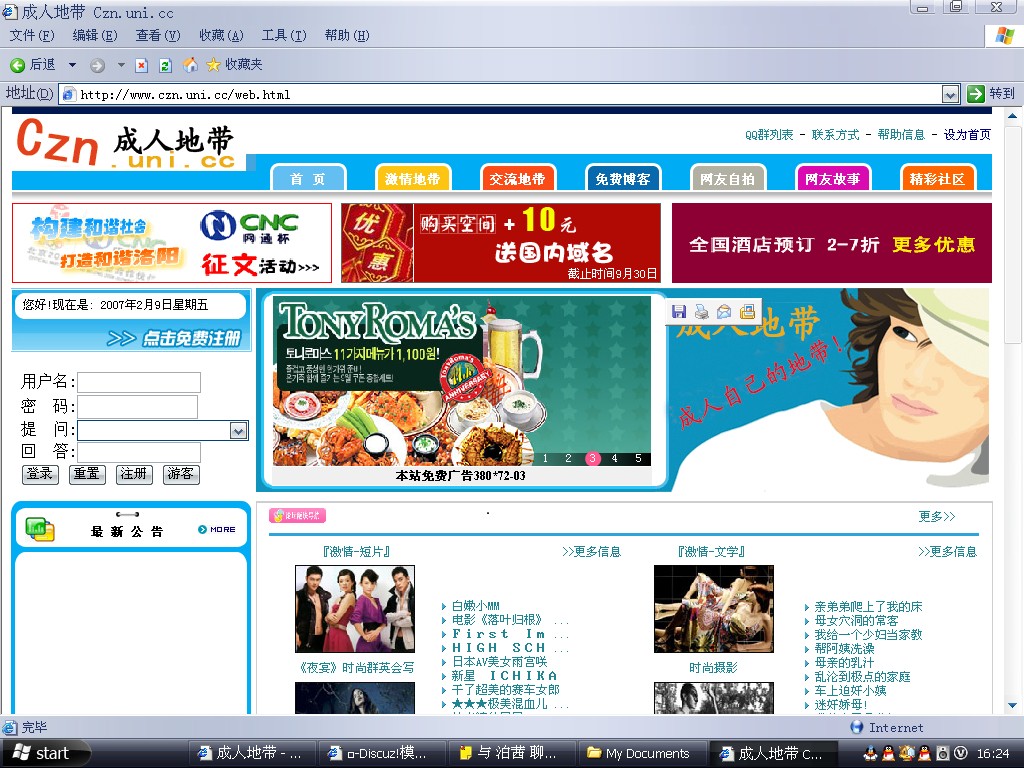Select the 免费博客 navigation tab
The width and height of the screenshot is (1024, 768).
point(622,178)
